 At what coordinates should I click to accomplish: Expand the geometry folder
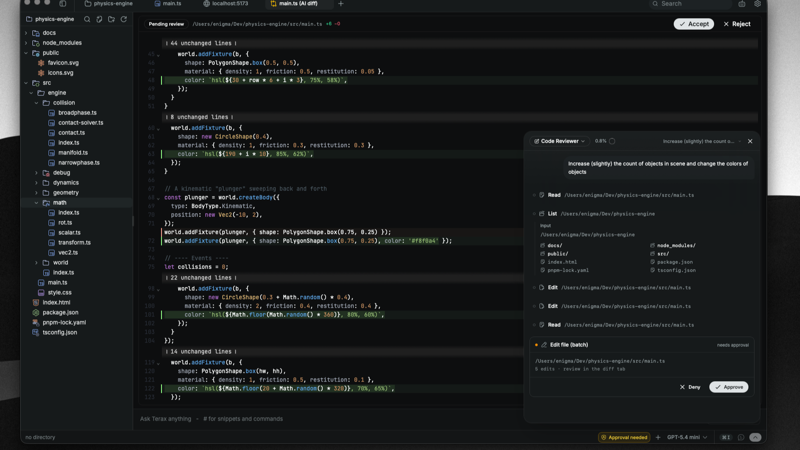(36, 193)
